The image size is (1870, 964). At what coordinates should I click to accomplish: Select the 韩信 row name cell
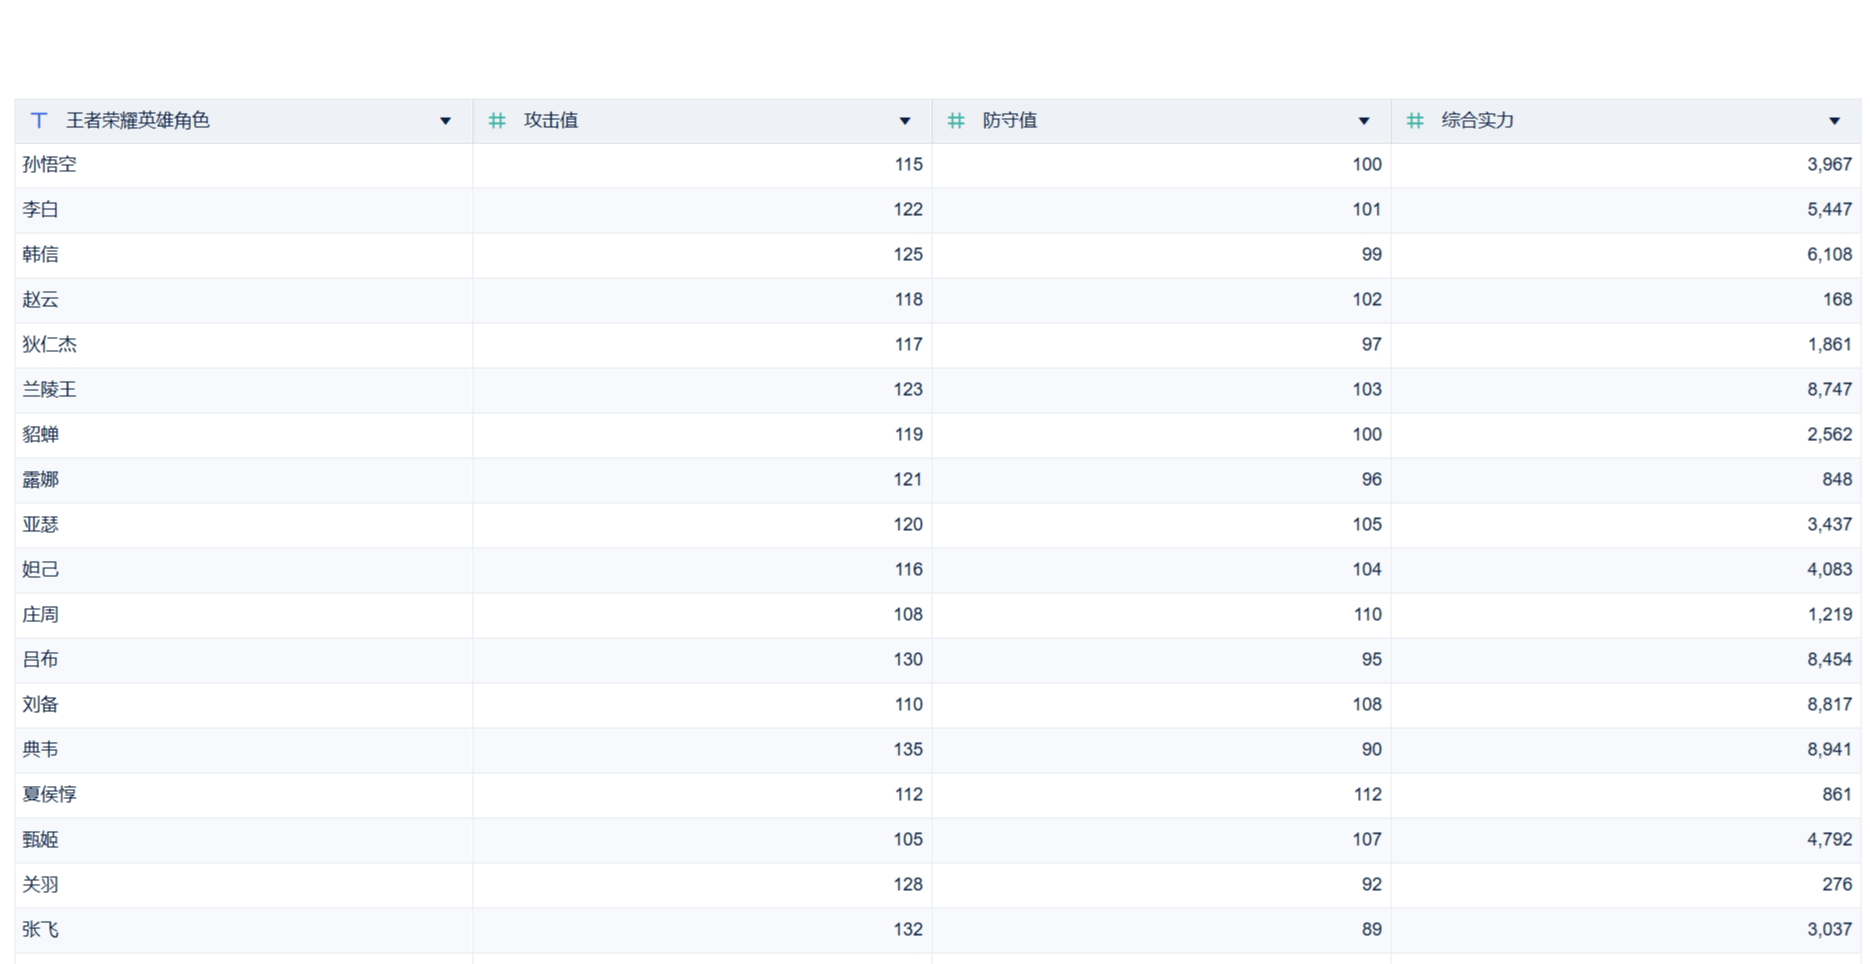coord(244,255)
